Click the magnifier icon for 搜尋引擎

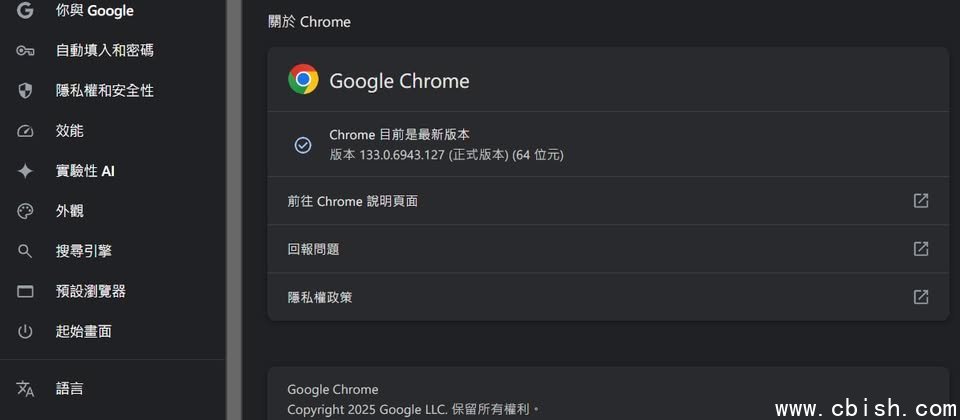pos(26,251)
